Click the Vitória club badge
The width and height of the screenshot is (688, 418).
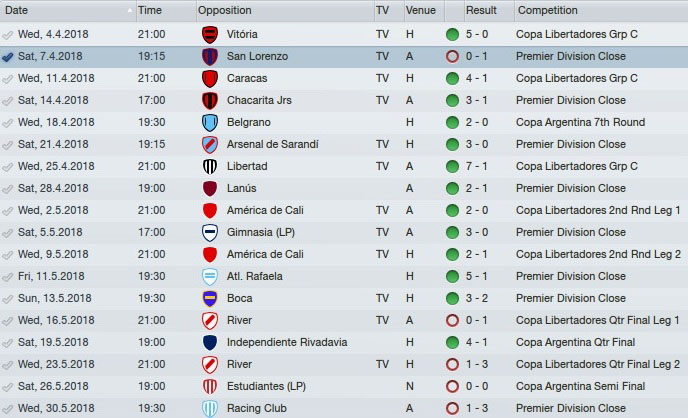click(x=210, y=34)
